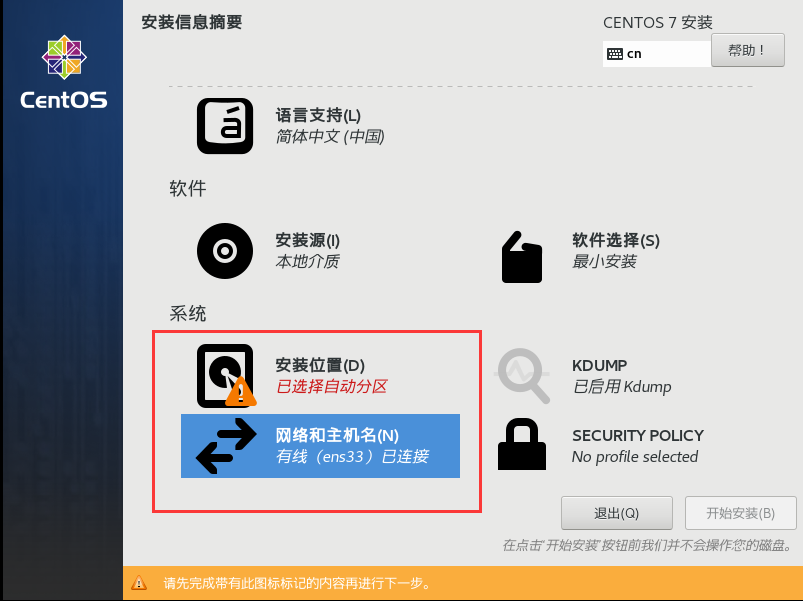Screen dimensions: 803x601
Task: Click the CentOS logo in sidebar
Action: (x=64, y=72)
